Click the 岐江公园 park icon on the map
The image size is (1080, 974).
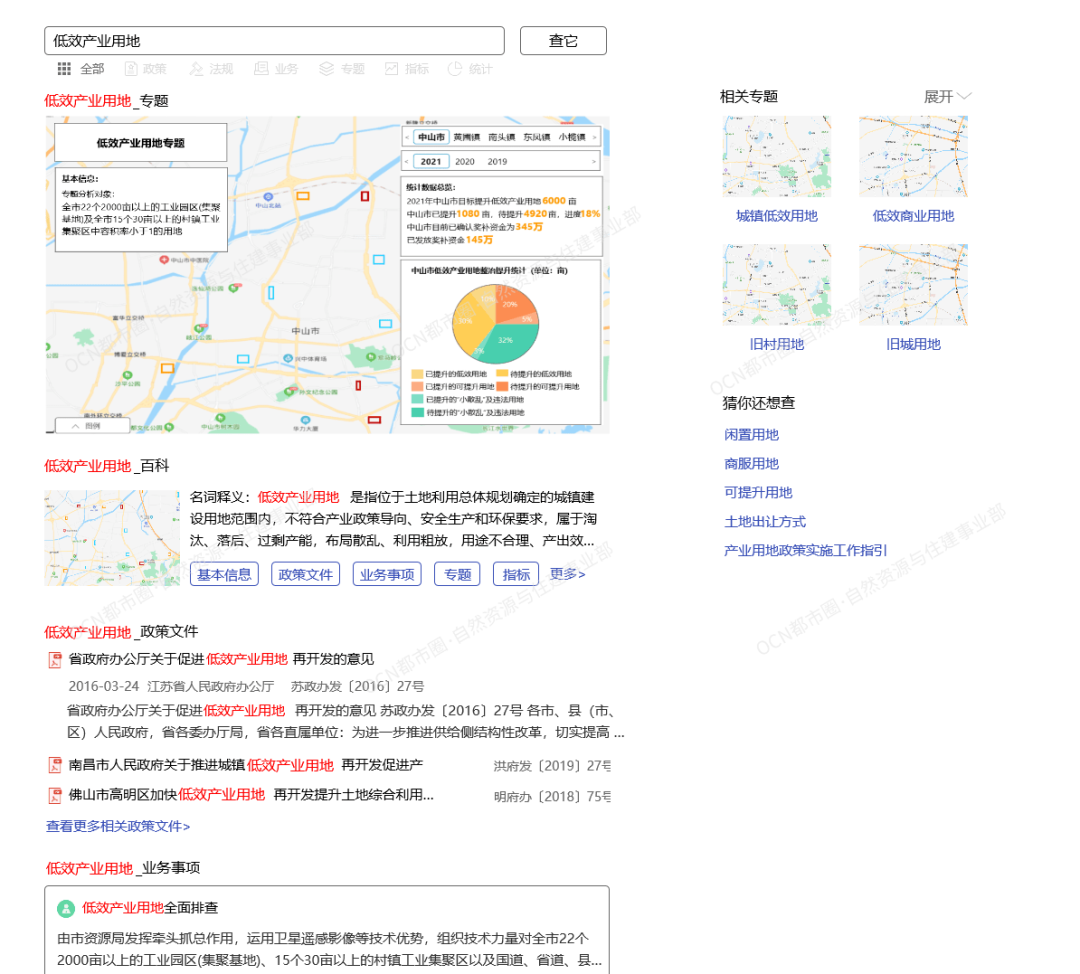click(200, 329)
